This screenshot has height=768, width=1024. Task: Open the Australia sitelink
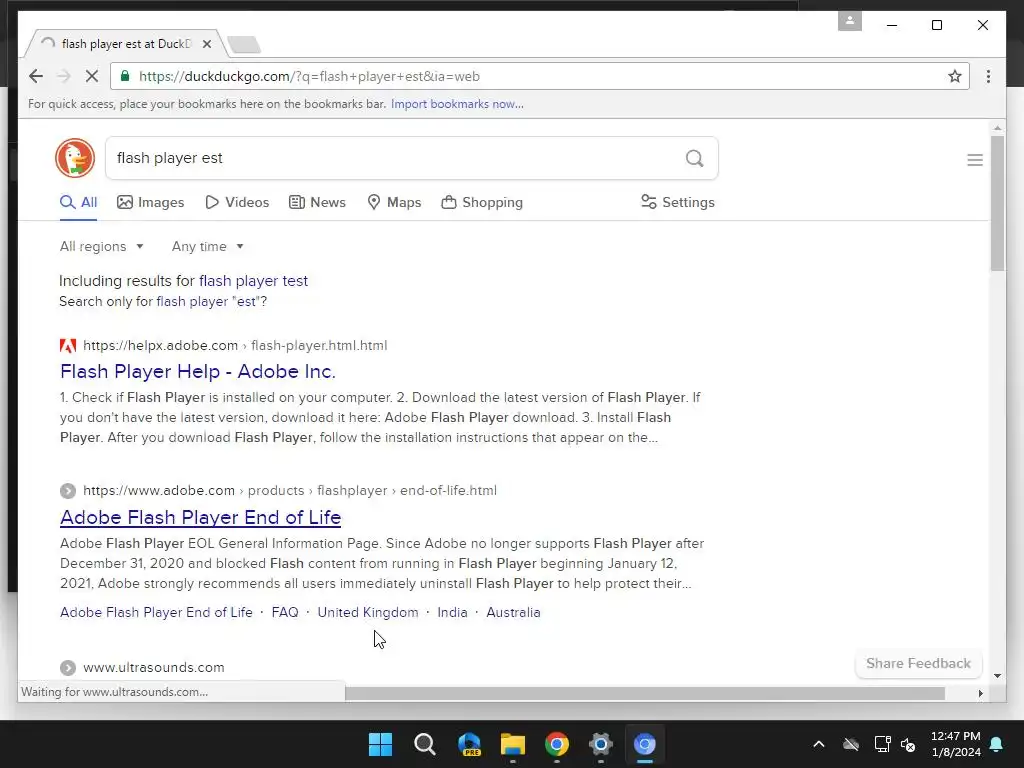tap(513, 613)
